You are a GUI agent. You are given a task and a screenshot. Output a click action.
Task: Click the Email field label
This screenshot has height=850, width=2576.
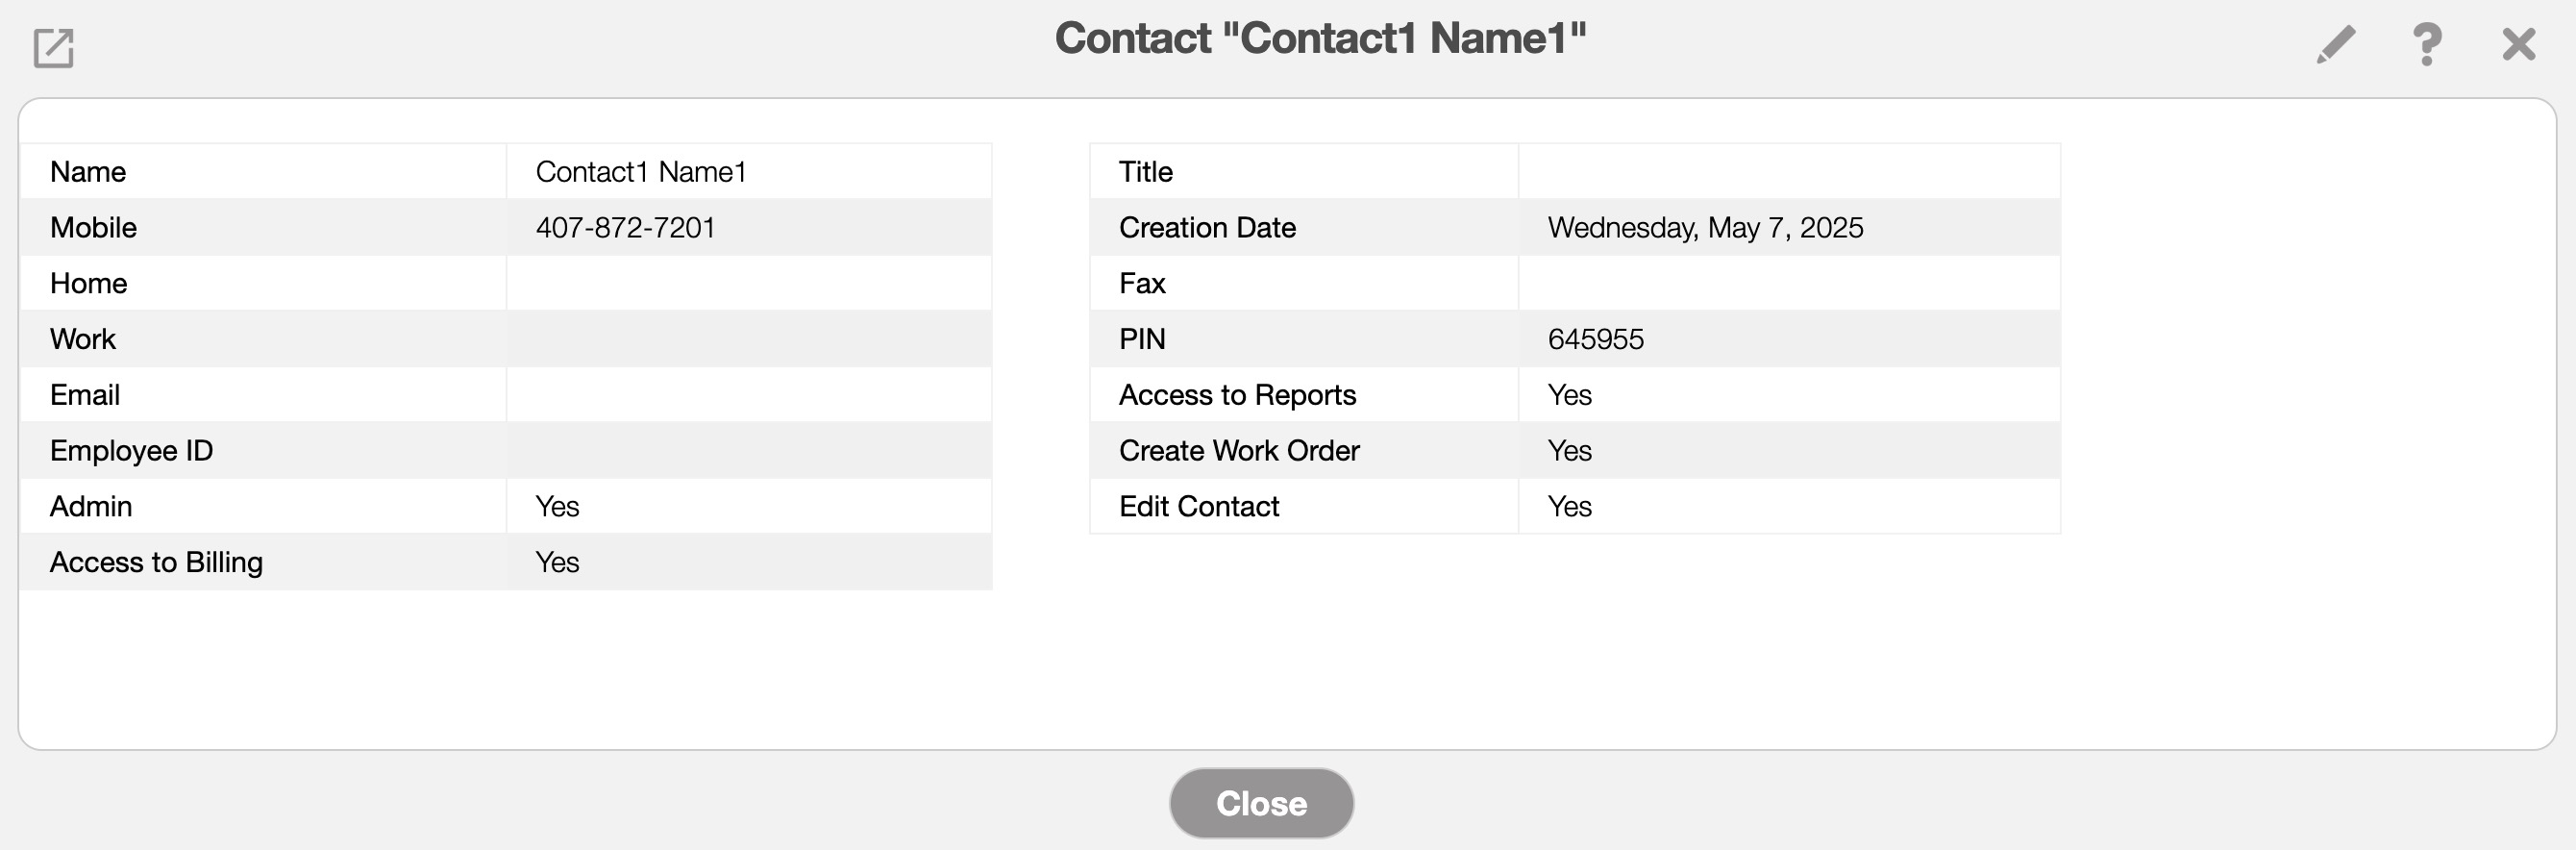click(85, 395)
